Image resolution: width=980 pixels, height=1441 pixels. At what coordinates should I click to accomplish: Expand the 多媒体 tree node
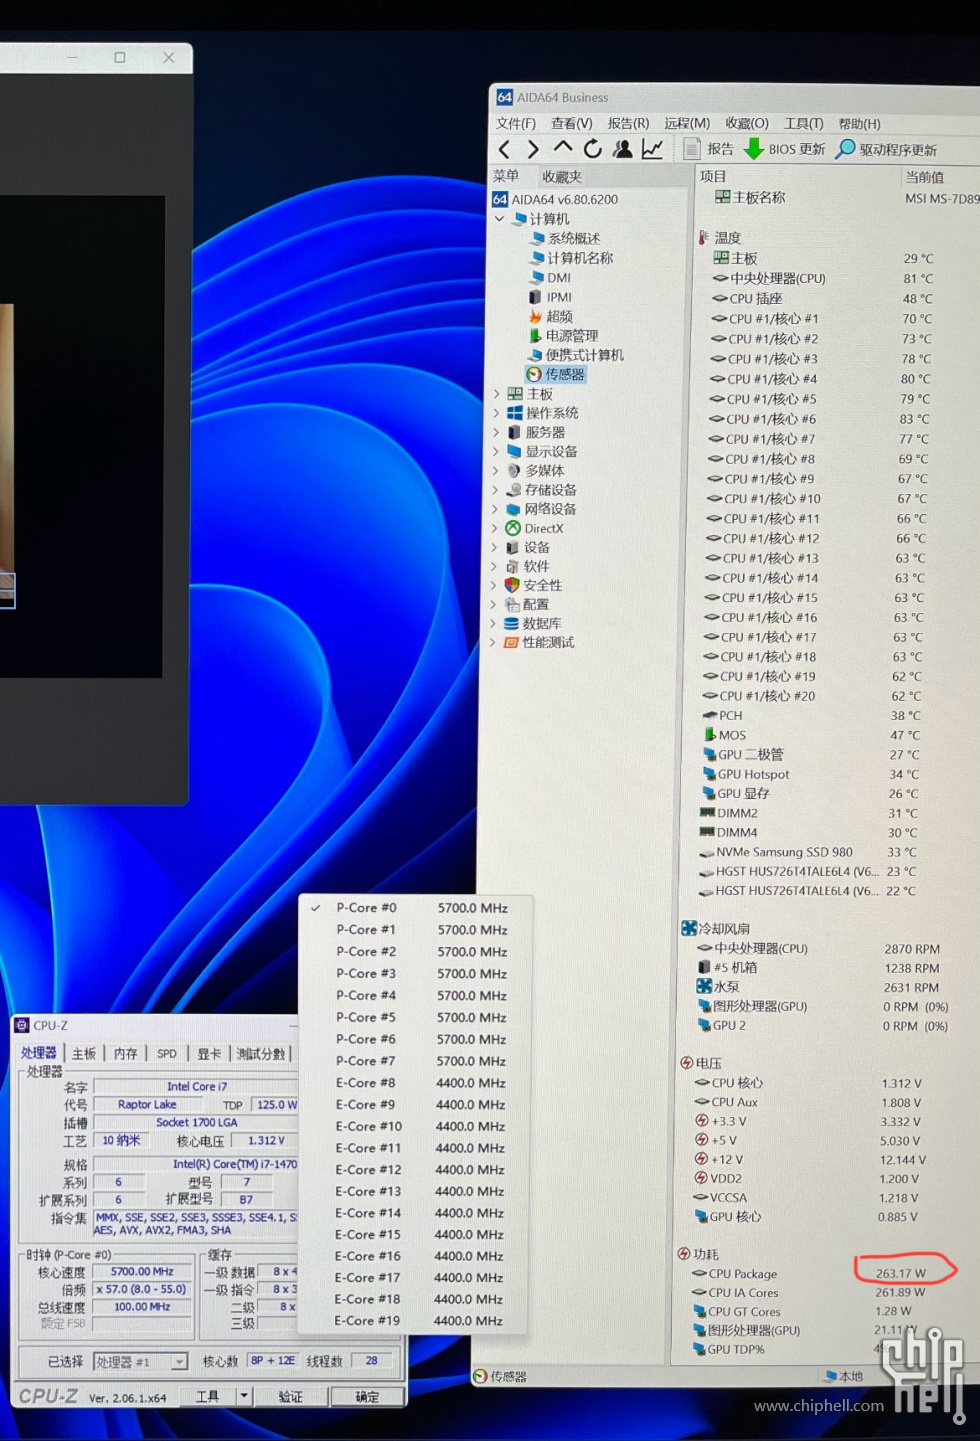click(x=496, y=470)
